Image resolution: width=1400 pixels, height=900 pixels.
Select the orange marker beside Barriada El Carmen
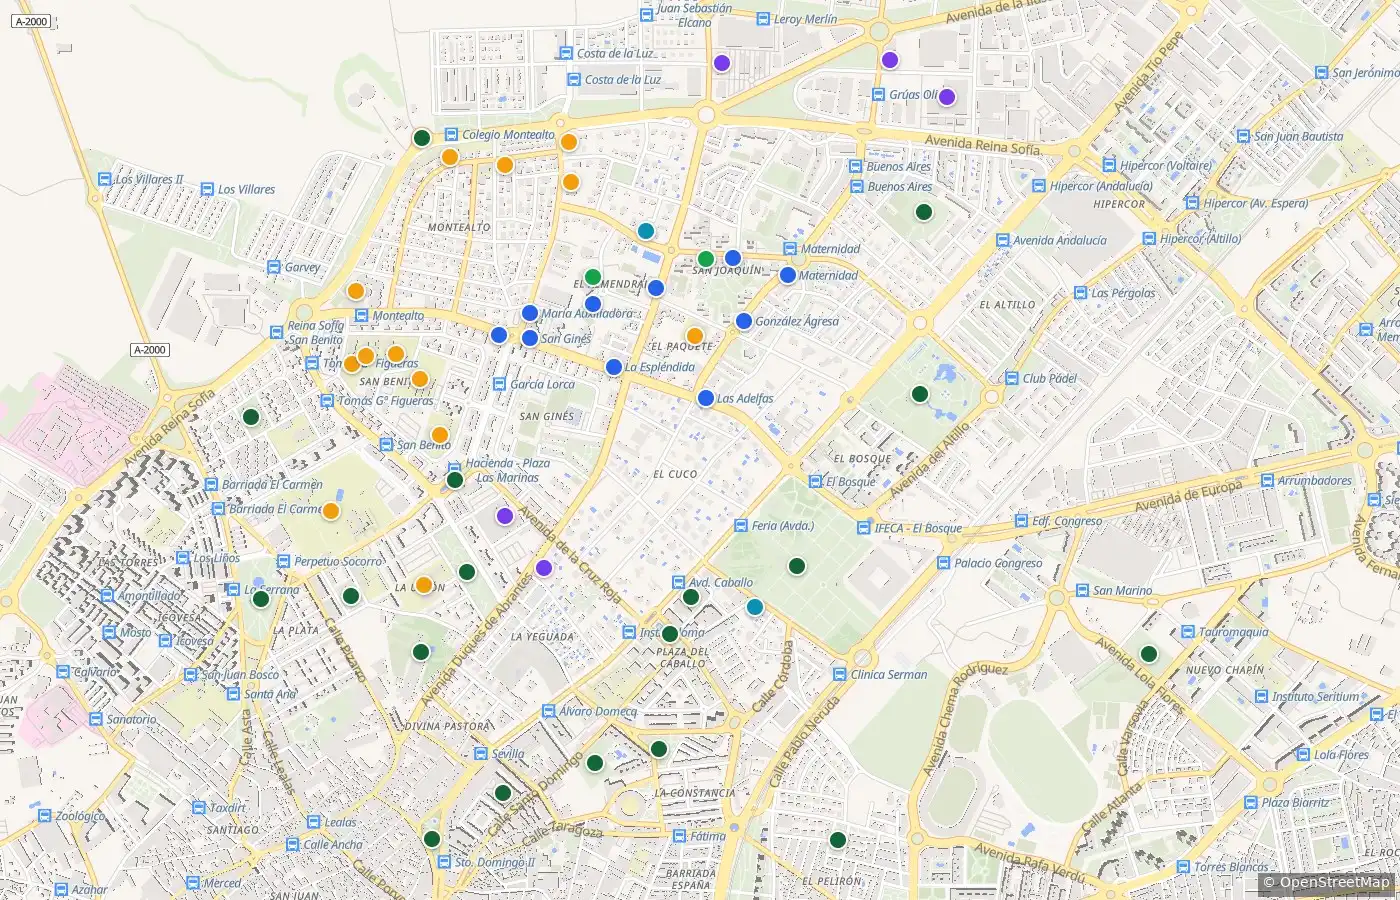pyautogui.click(x=331, y=511)
